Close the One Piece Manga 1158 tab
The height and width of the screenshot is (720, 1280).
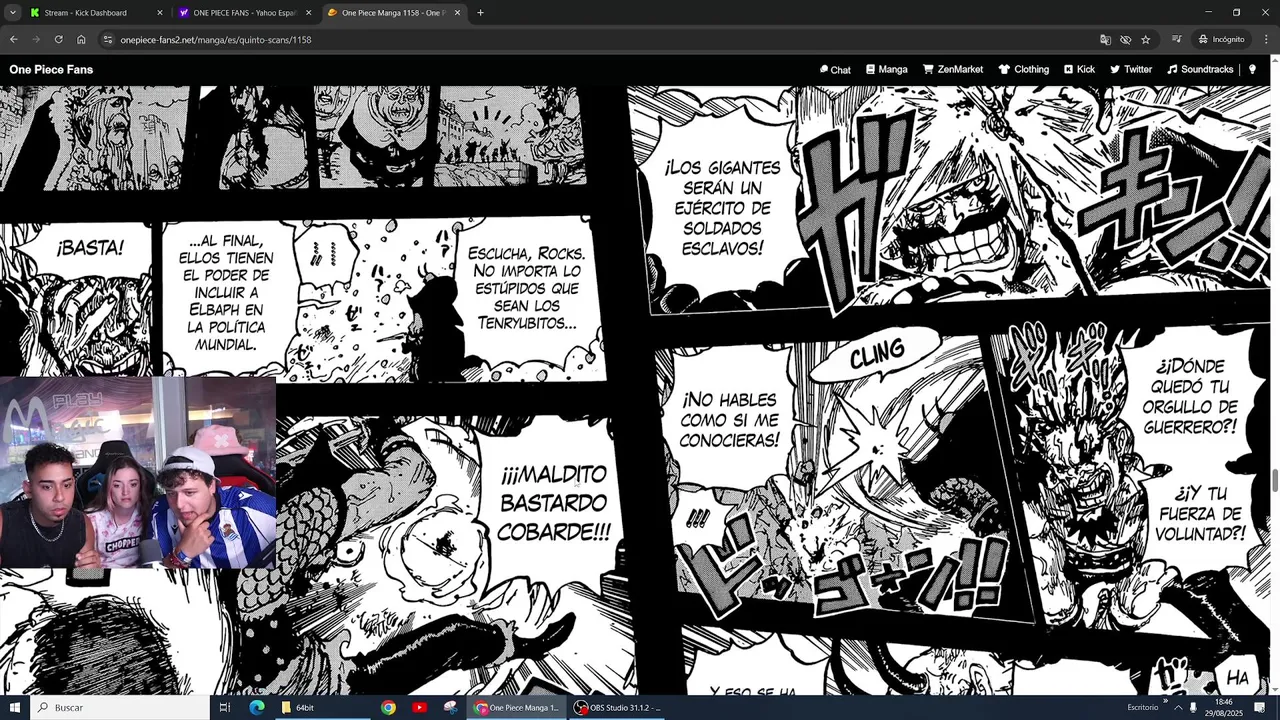coord(457,13)
